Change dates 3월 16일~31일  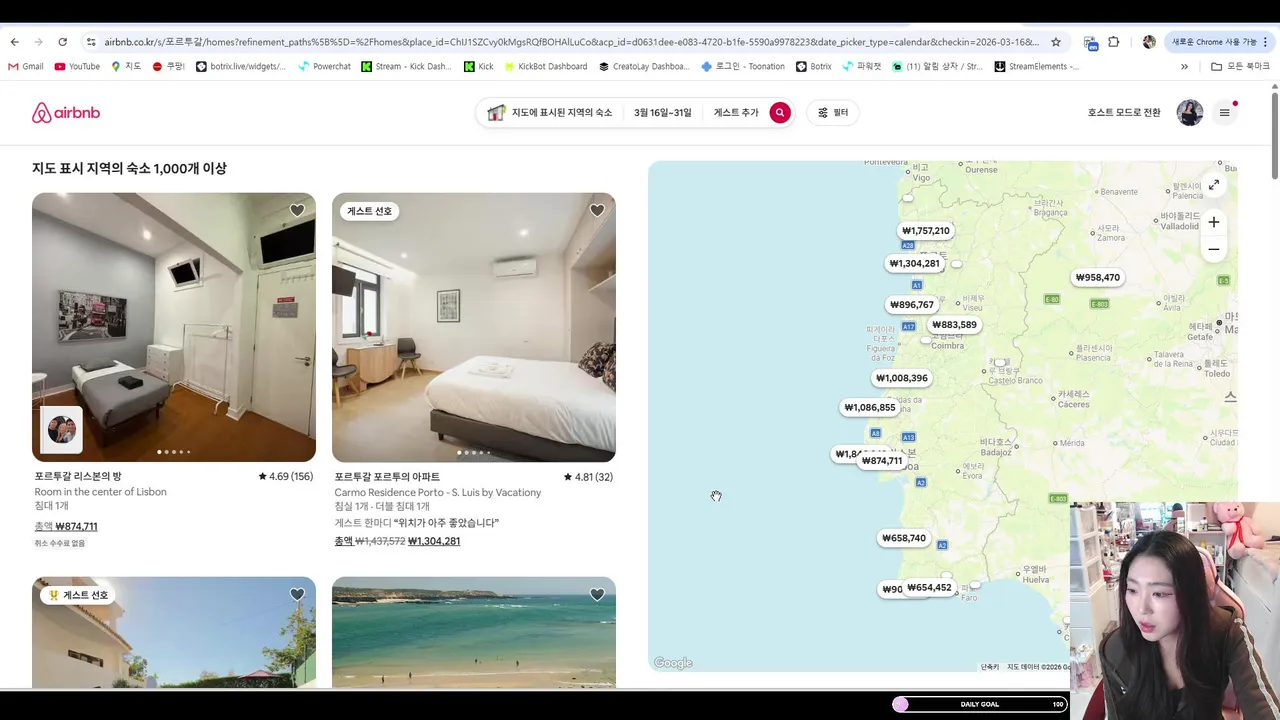pos(662,113)
